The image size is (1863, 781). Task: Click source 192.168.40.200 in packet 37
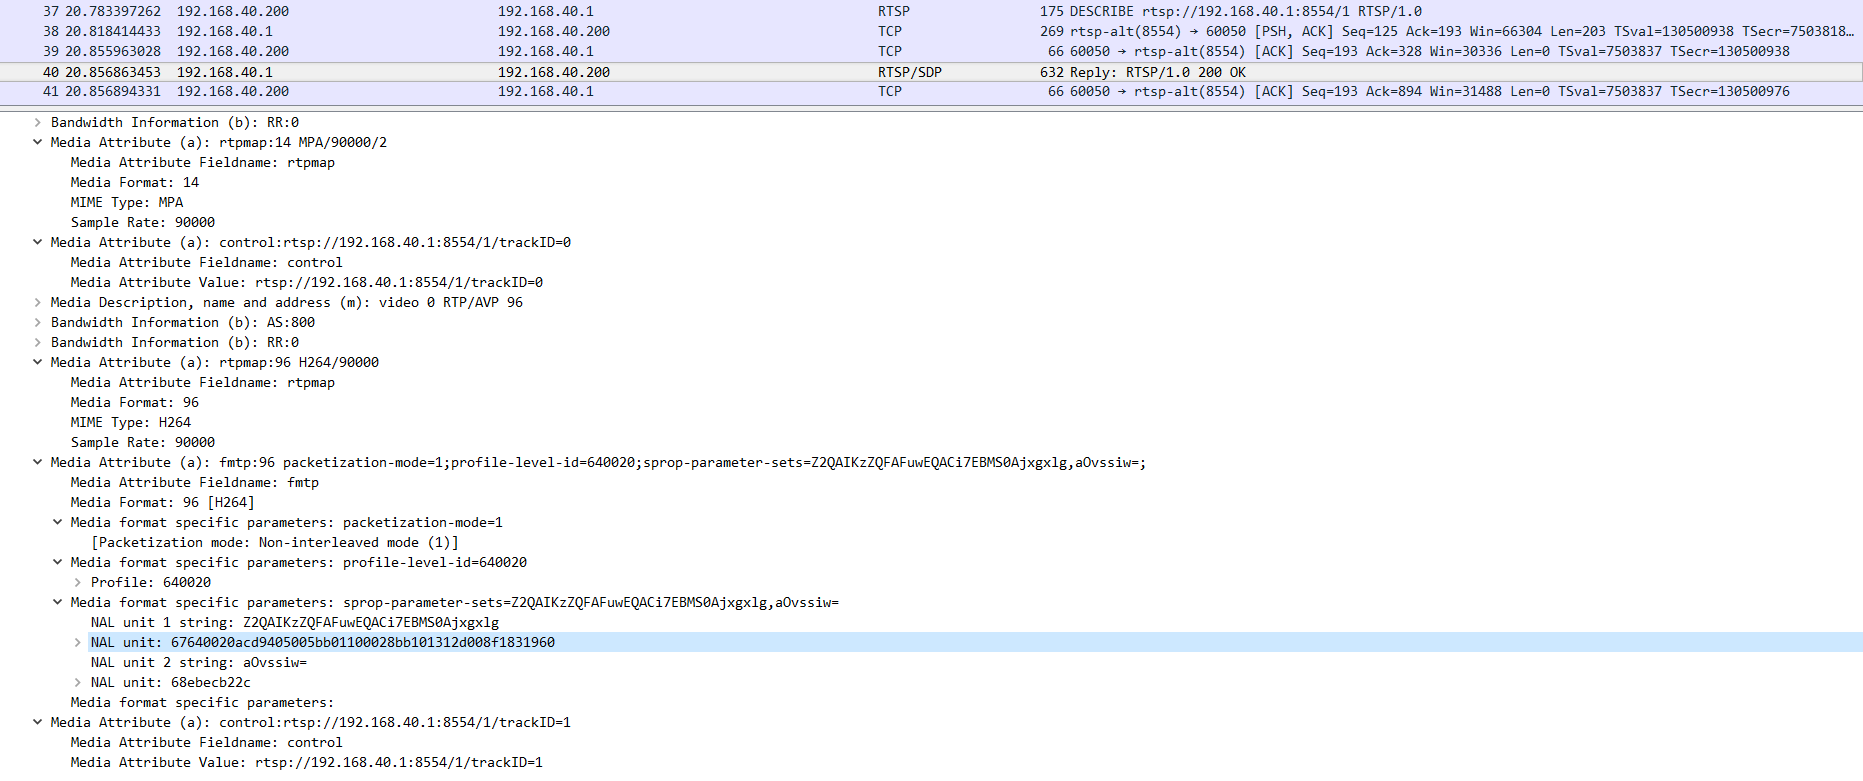click(x=233, y=11)
